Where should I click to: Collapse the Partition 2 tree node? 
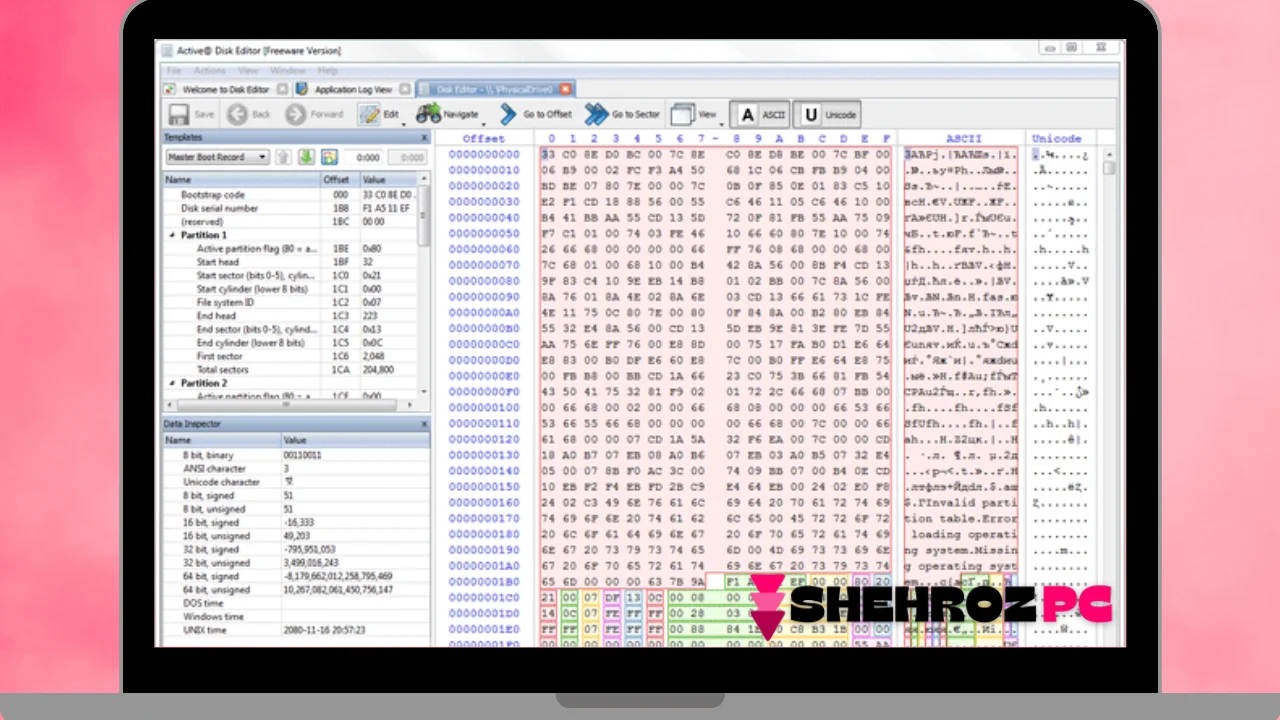pyautogui.click(x=172, y=383)
